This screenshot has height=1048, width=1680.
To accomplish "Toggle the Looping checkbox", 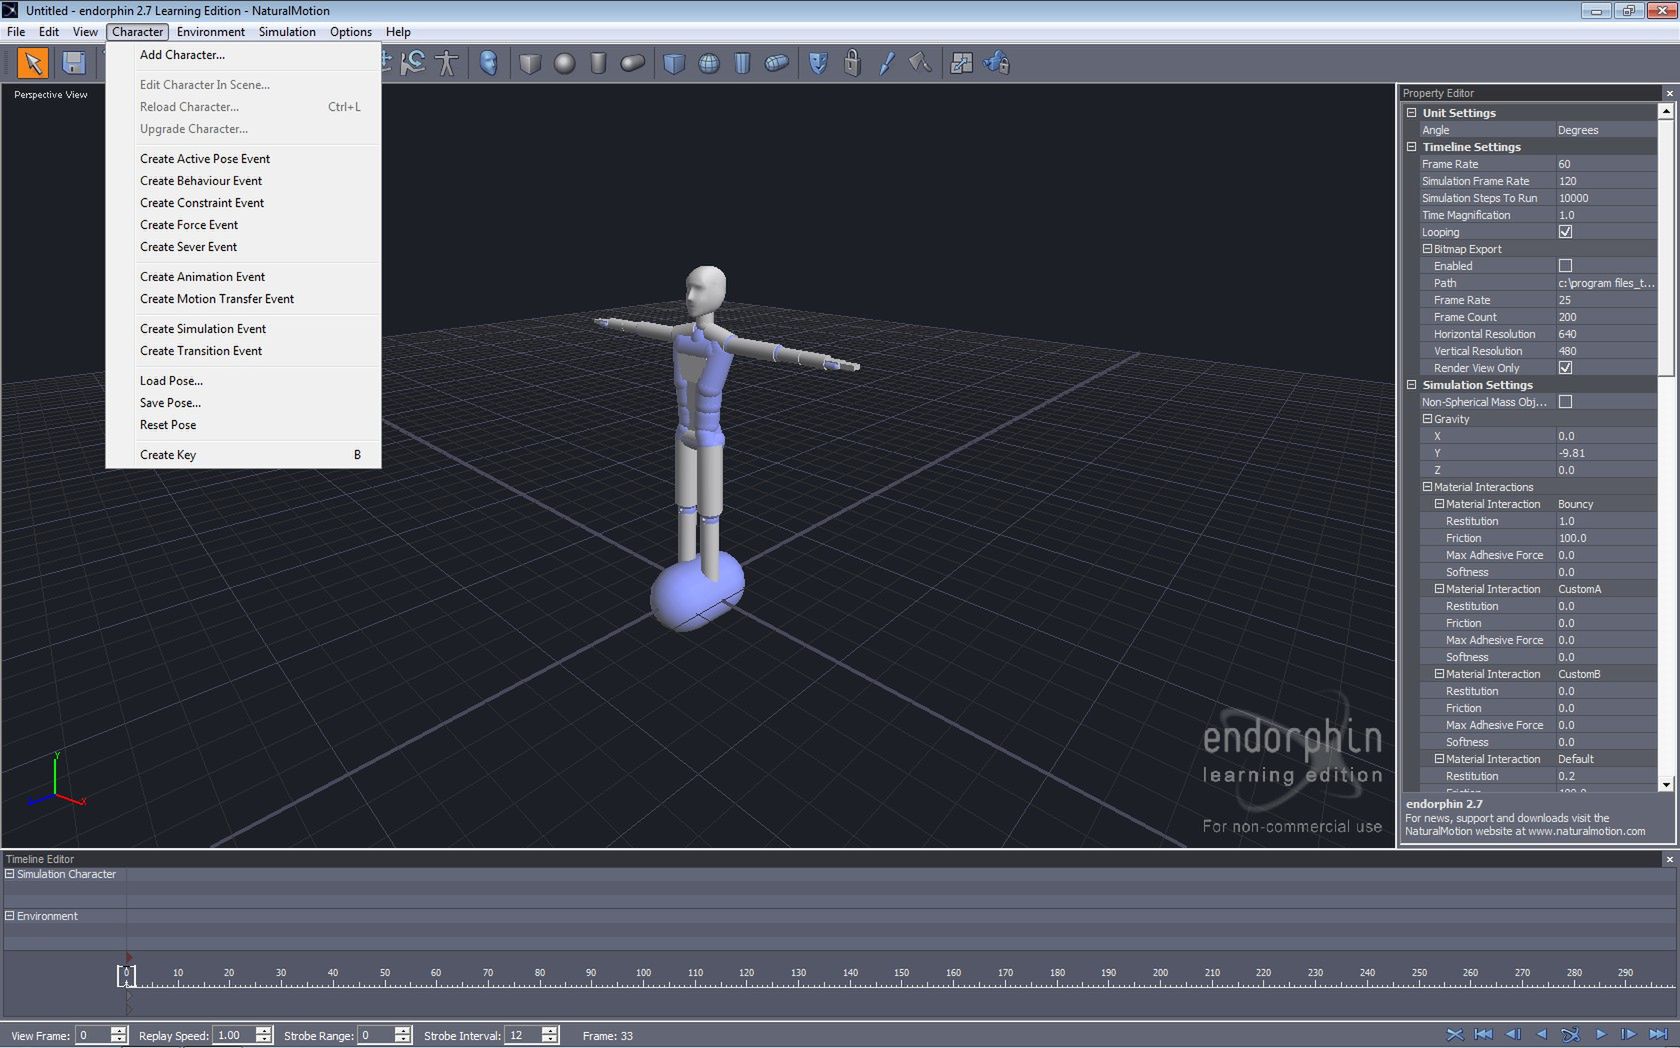I will 1565,231.
